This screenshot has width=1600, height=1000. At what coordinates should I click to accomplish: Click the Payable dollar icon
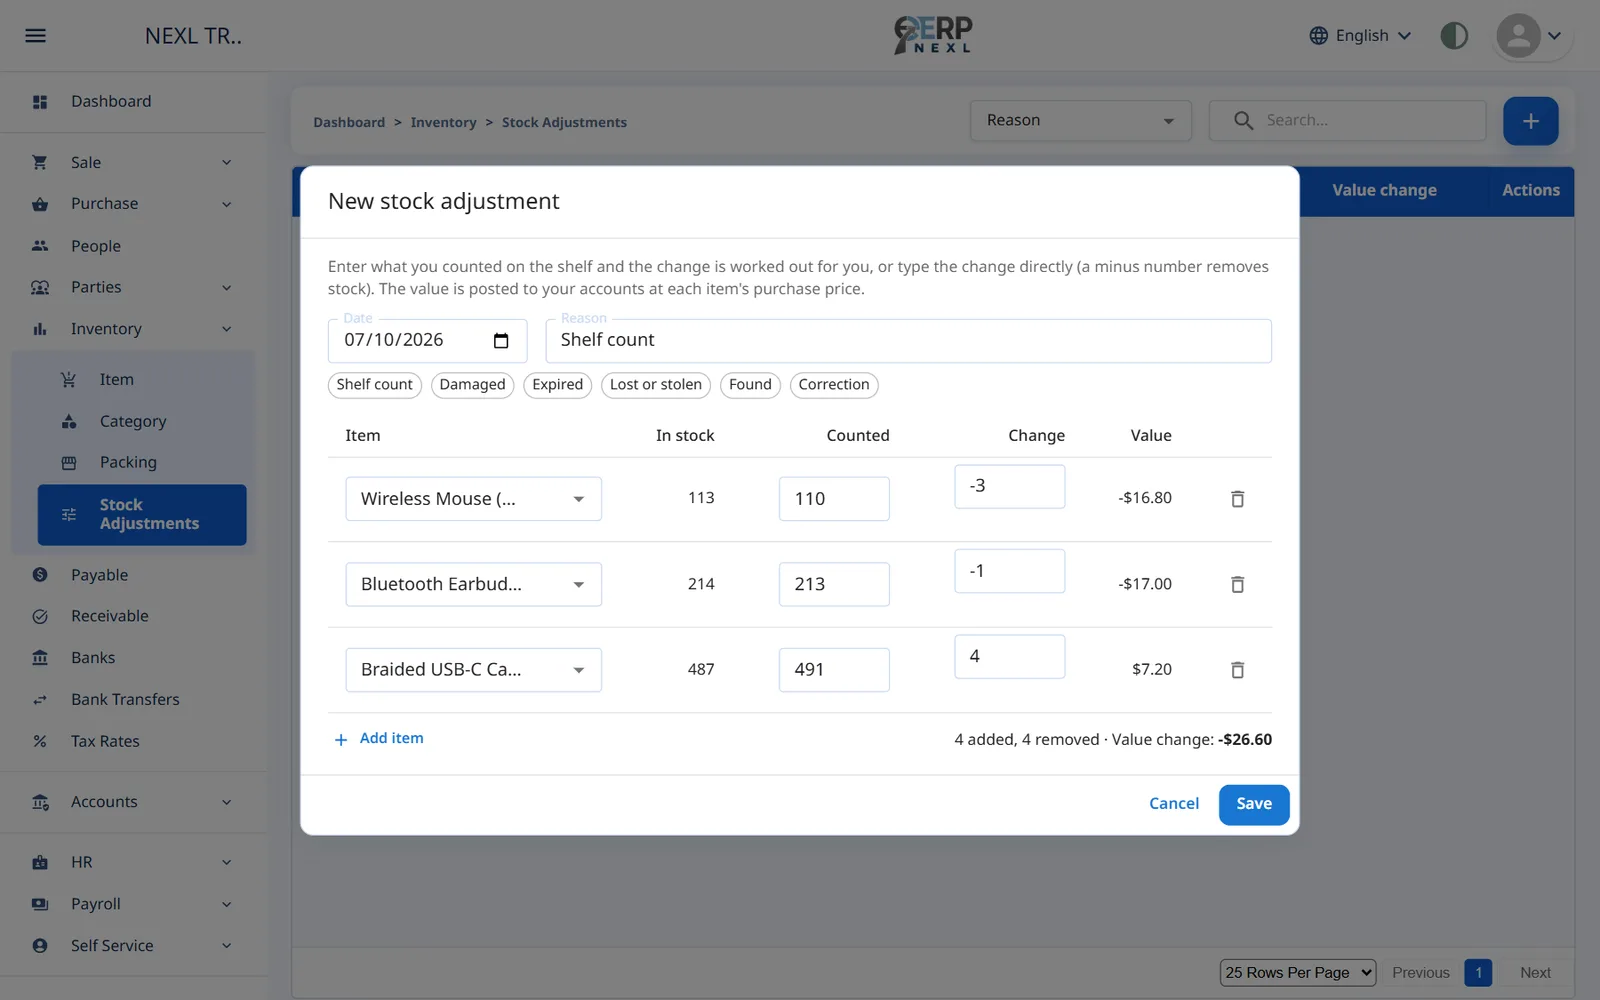pos(40,575)
